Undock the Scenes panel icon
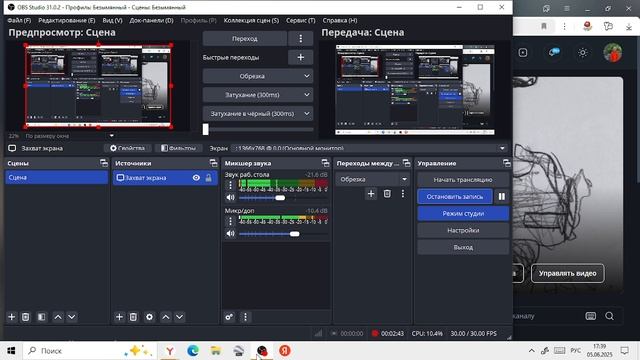 coord(104,163)
